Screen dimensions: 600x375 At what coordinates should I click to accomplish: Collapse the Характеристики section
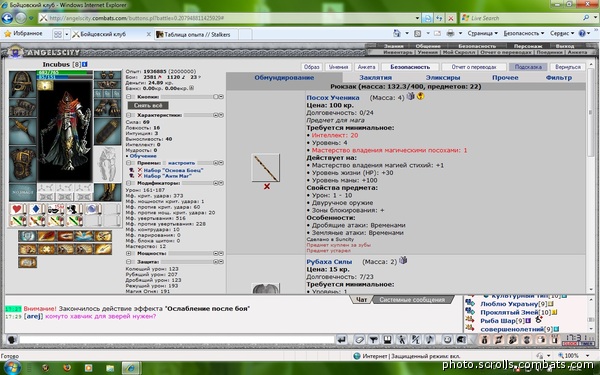[129, 115]
